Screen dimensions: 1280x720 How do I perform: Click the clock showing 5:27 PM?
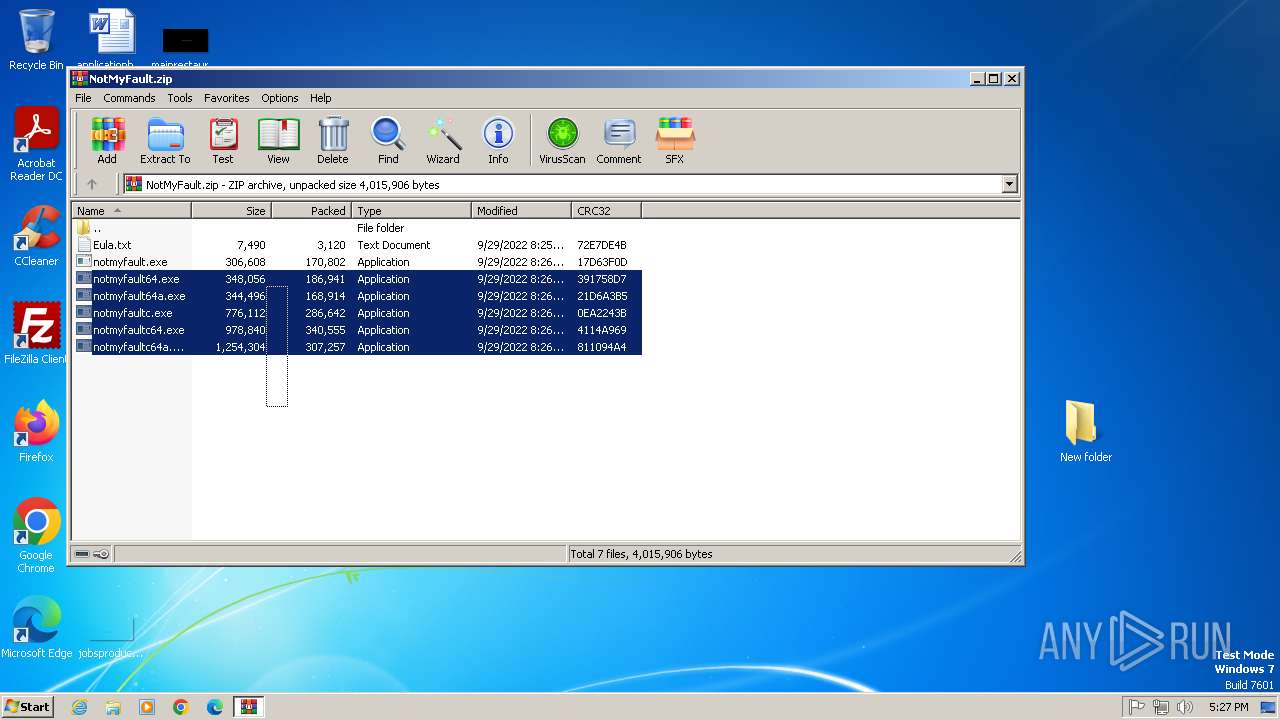point(1228,707)
